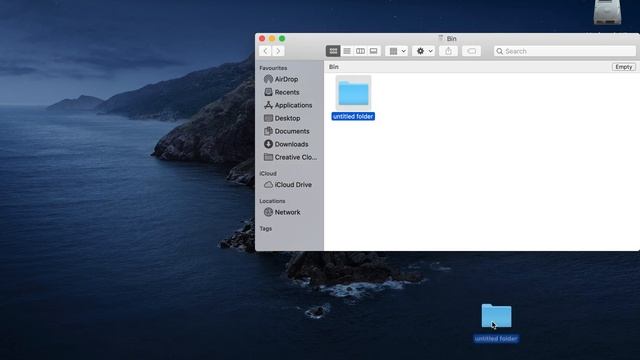Image resolution: width=640 pixels, height=360 pixels.
Task: Switch to icon view
Action: point(333,51)
